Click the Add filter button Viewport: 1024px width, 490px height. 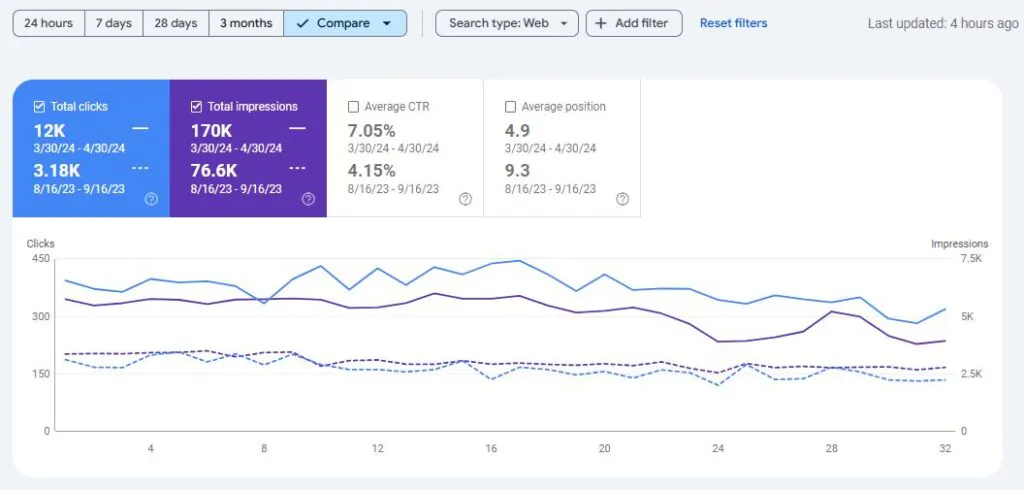tap(634, 24)
